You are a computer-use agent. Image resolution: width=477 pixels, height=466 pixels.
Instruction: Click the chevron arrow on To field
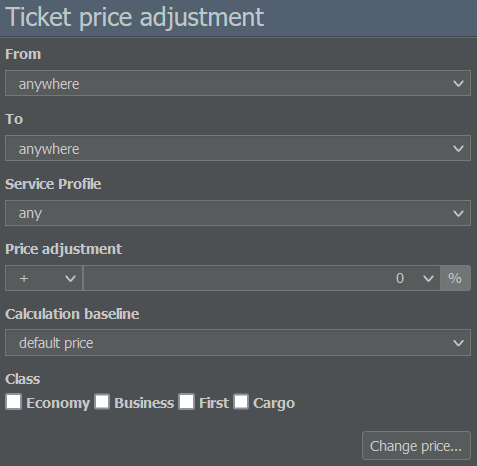coord(458,148)
